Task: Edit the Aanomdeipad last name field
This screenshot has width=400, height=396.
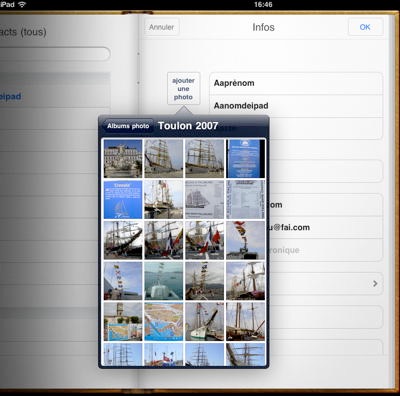Action: 296,106
